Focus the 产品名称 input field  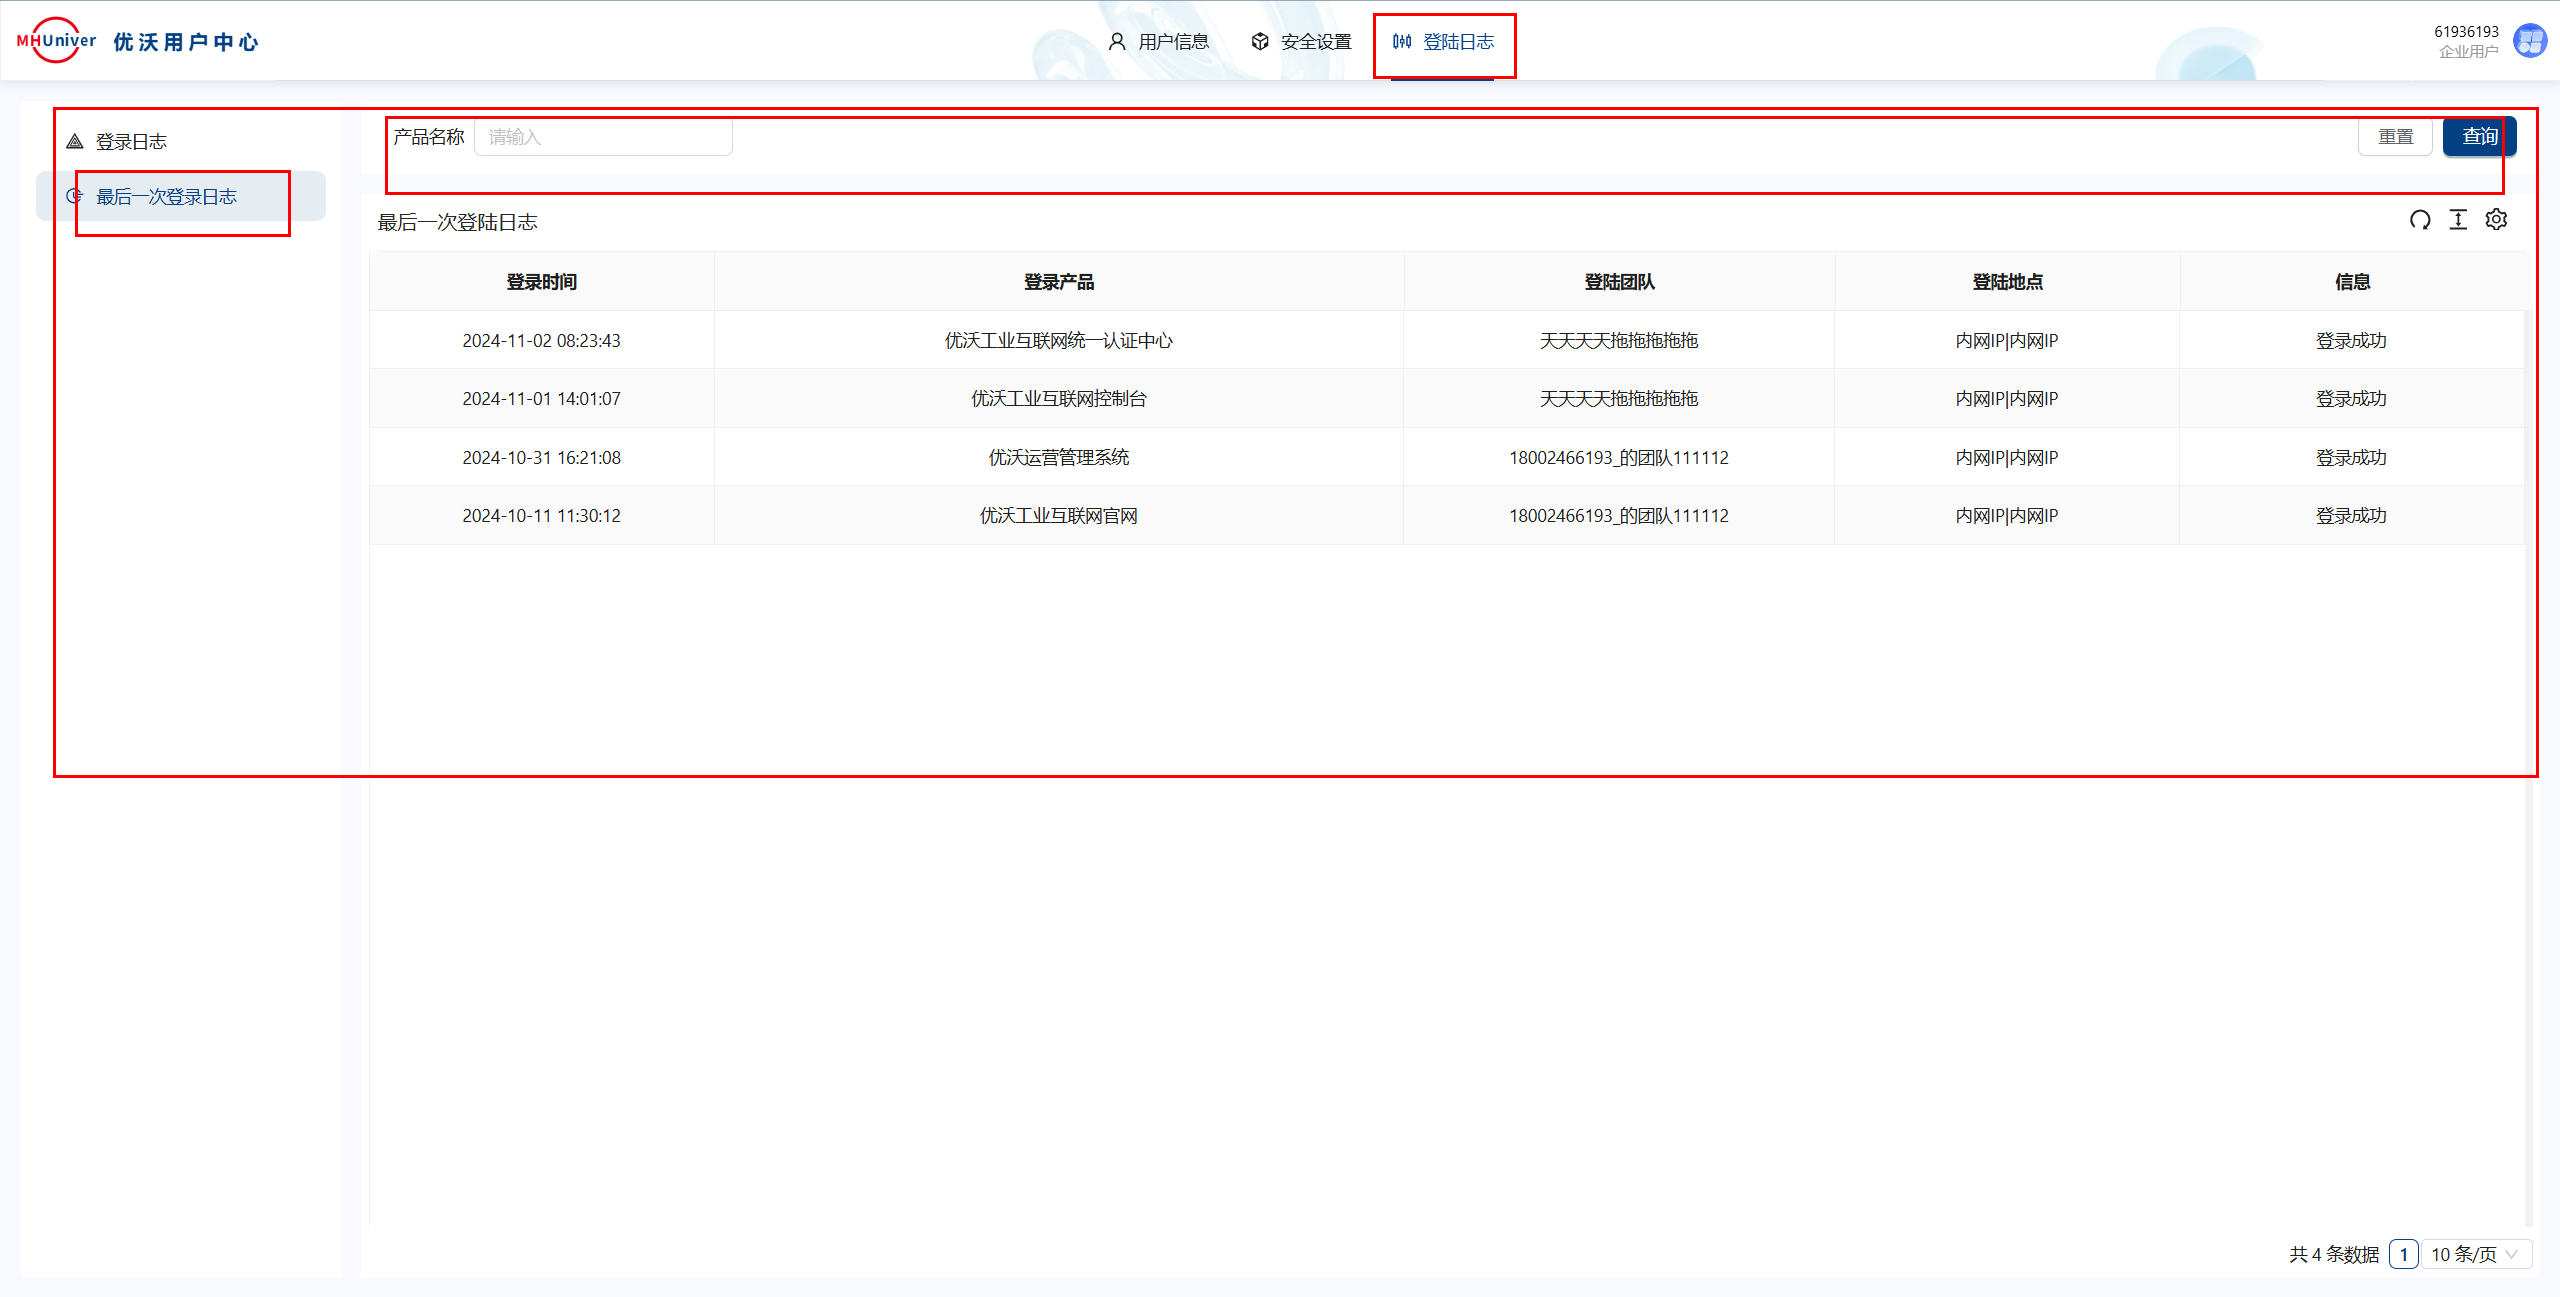tap(603, 137)
